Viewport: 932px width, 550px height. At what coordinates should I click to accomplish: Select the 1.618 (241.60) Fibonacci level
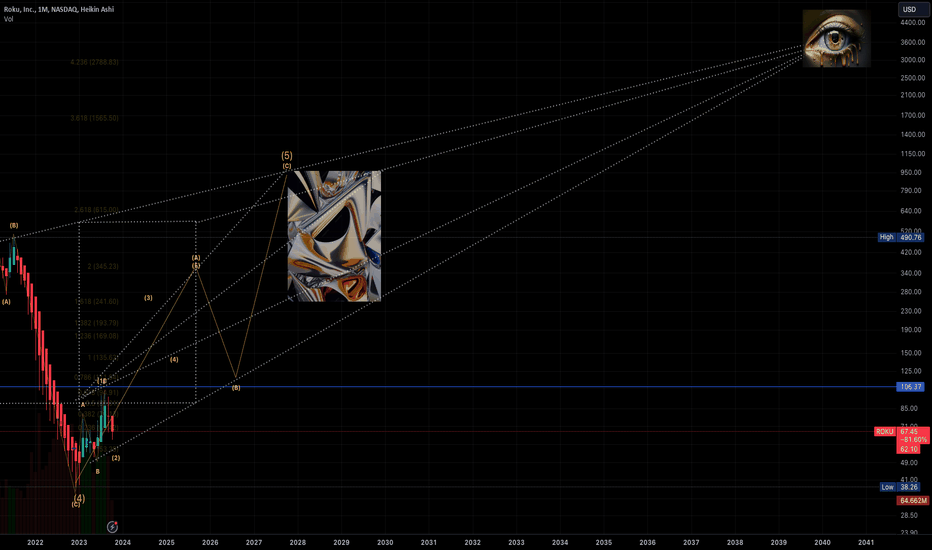click(x=96, y=301)
